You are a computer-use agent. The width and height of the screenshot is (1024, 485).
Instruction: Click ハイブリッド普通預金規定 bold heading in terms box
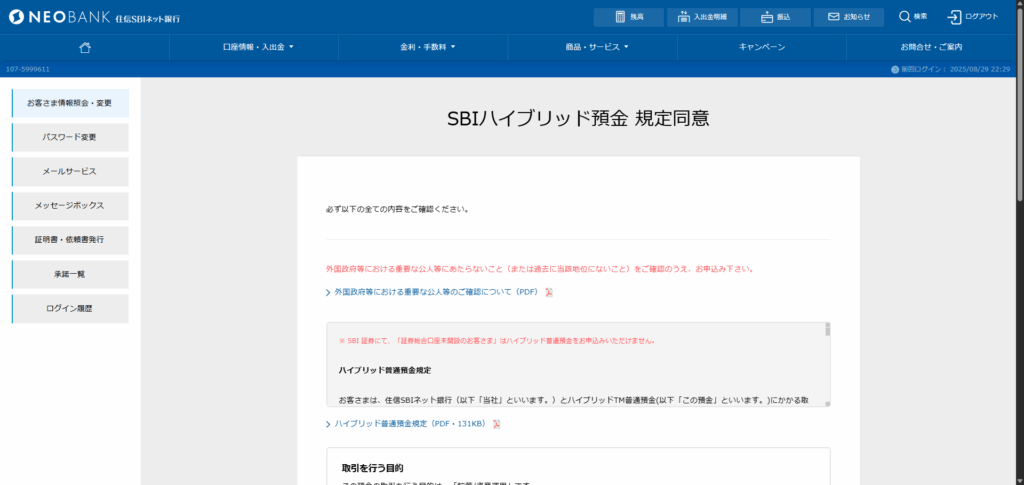pyautogui.click(x=385, y=370)
